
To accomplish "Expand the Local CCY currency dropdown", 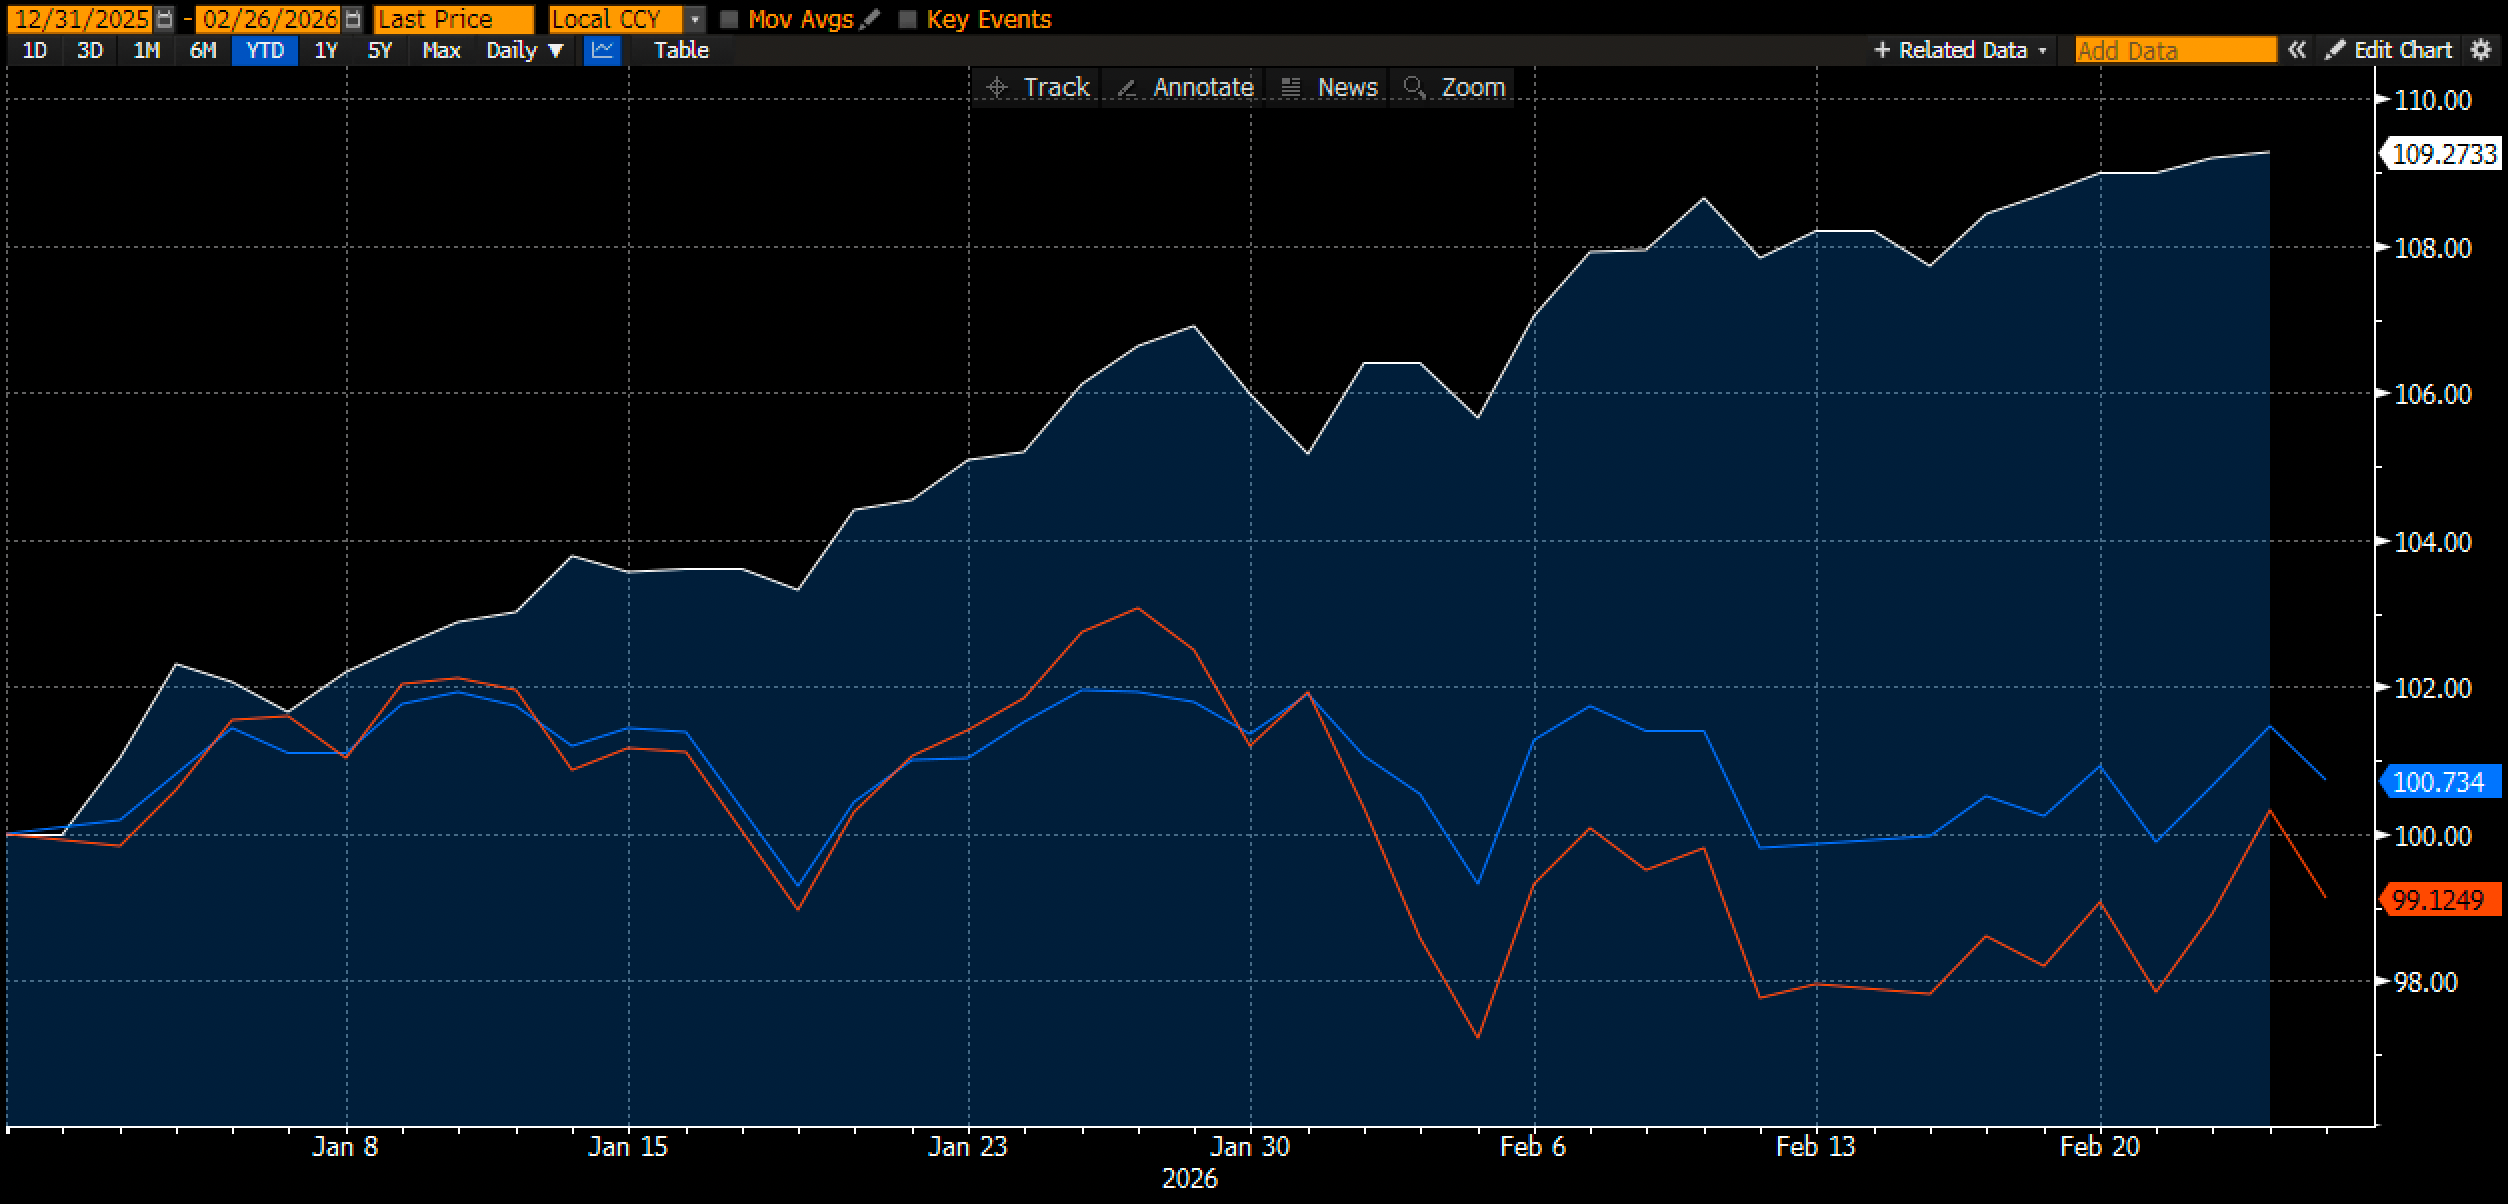I will [695, 19].
